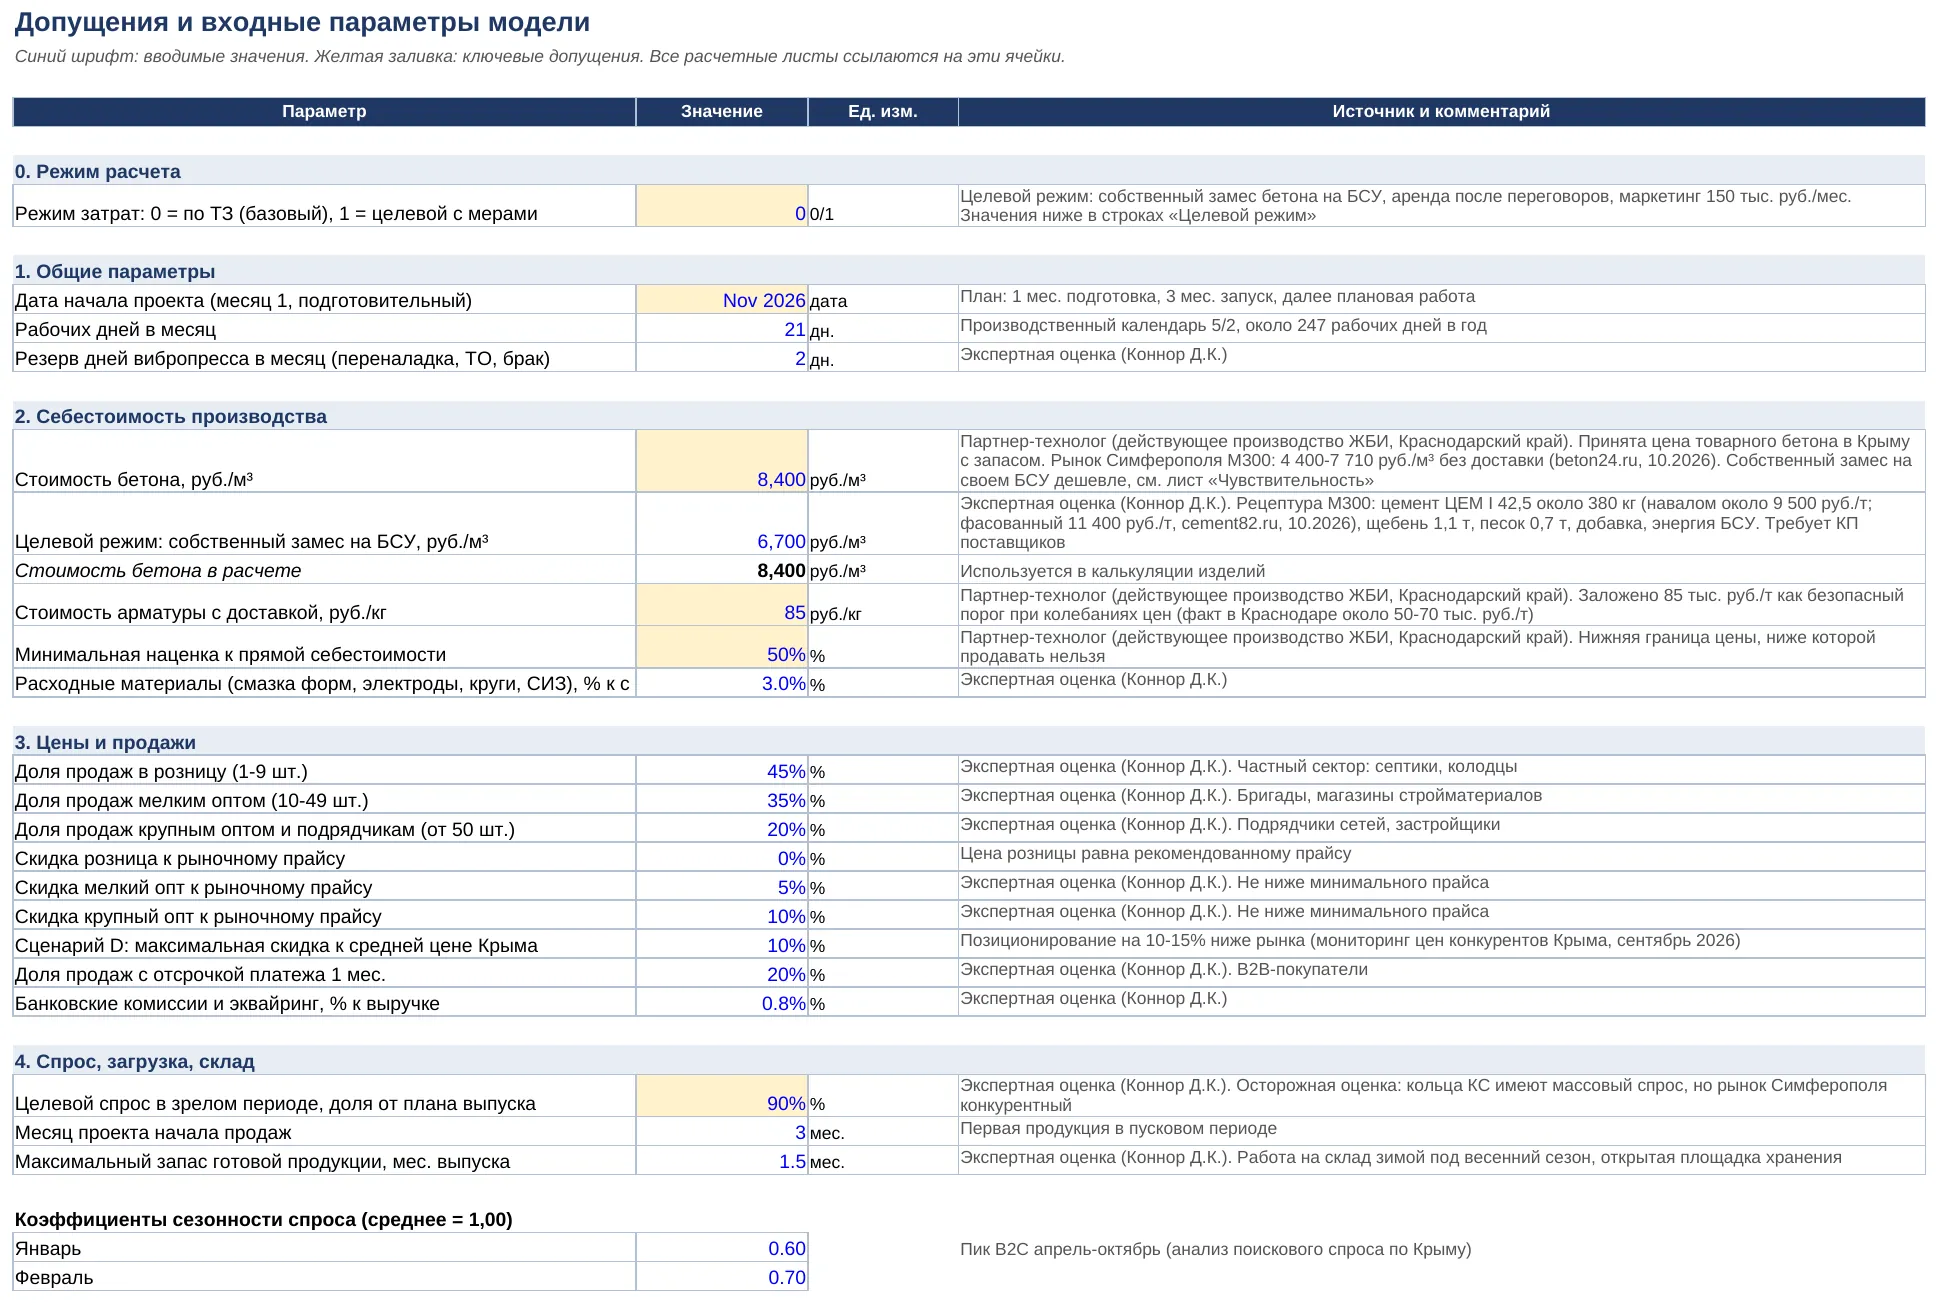Screen dimensions: 1938x1303
Task: Click the Ед. изм. column header
Action: tap(882, 111)
